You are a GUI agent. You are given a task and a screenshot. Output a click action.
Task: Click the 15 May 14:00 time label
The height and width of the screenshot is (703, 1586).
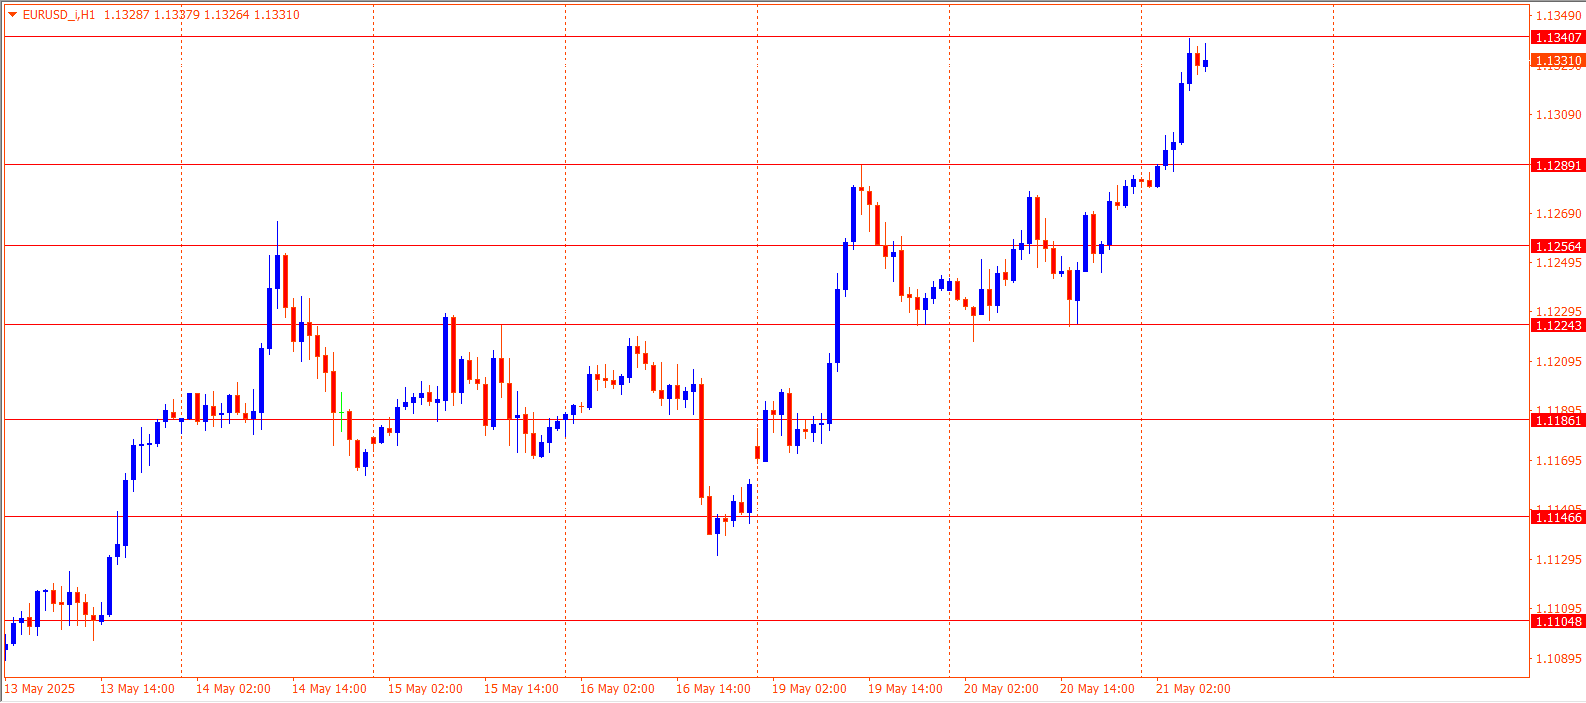click(521, 689)
